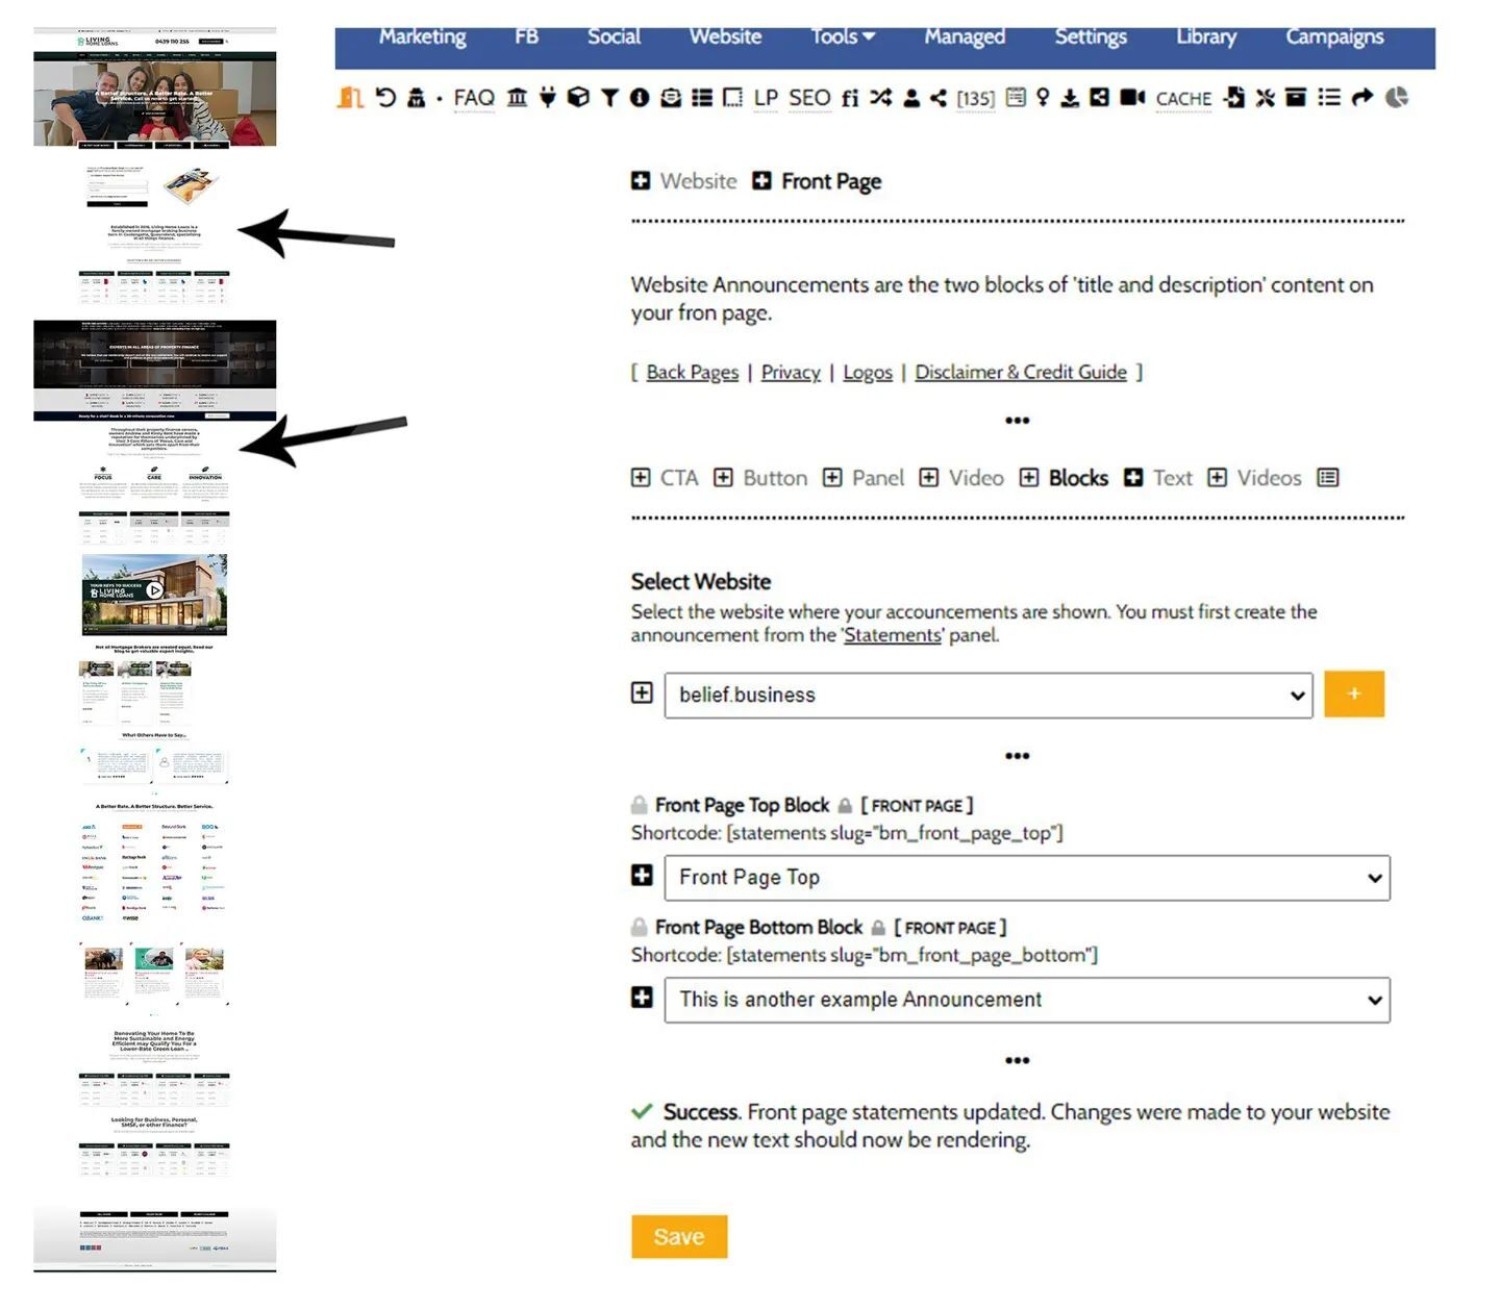Click the download icon in toolbar
Screen dimensions: 1500x1311
pyautogui.click(x=1069, y=97)
